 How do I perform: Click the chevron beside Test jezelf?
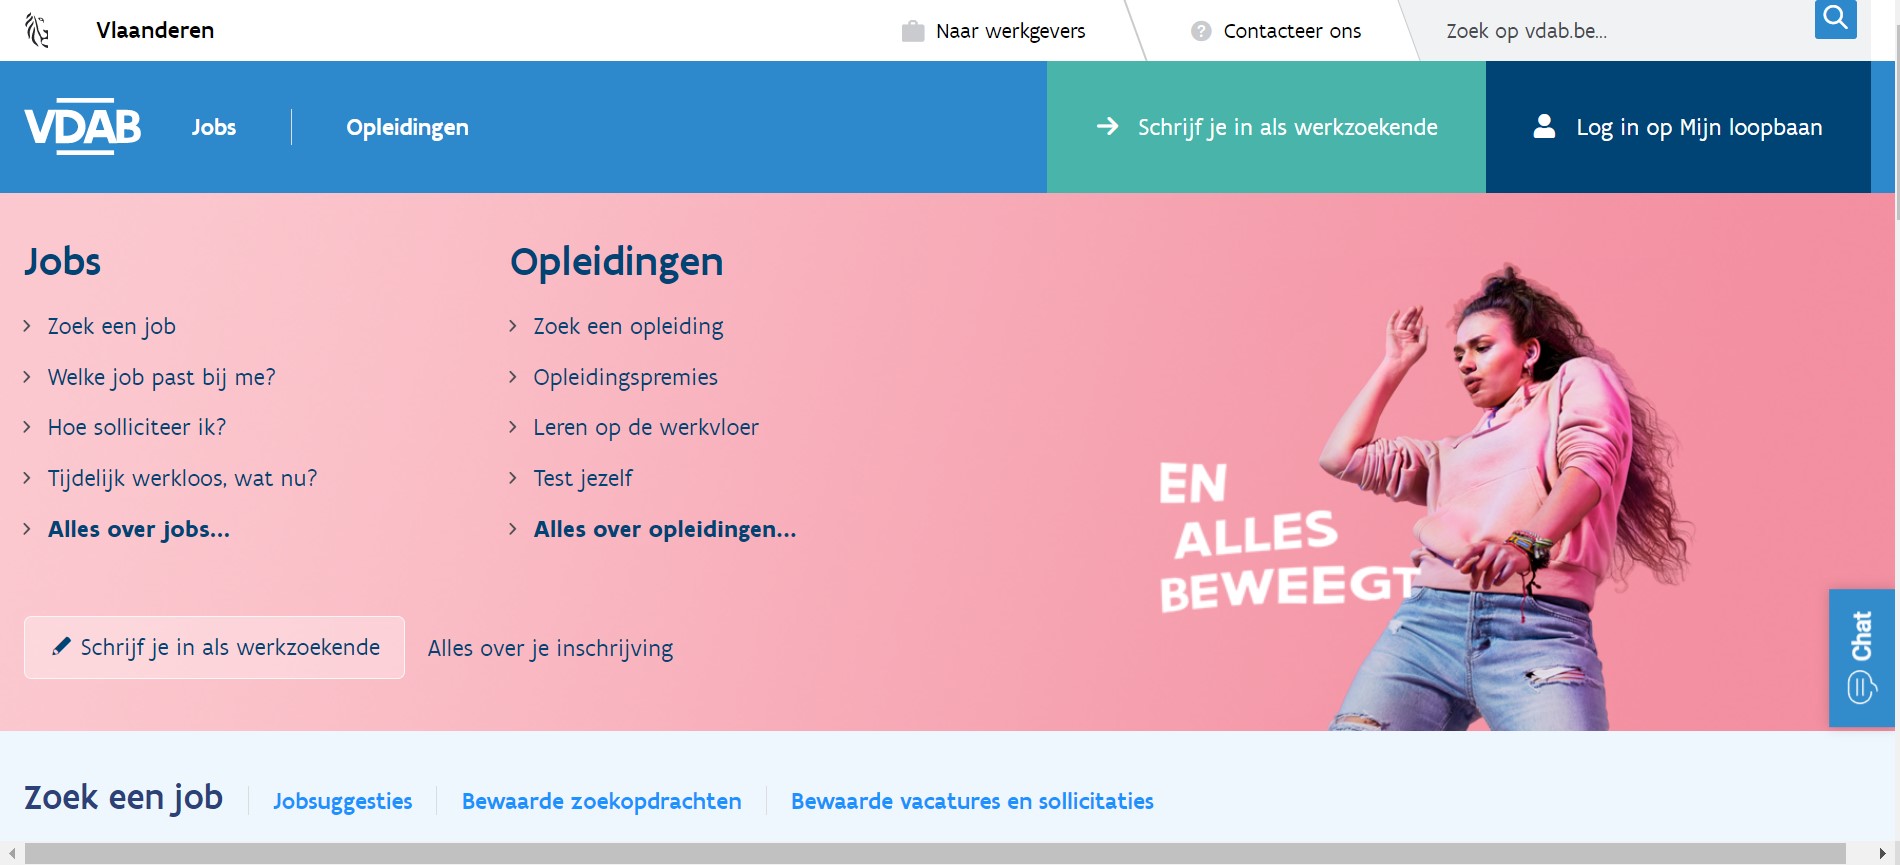pyautogui.click(x=512, y=478)
